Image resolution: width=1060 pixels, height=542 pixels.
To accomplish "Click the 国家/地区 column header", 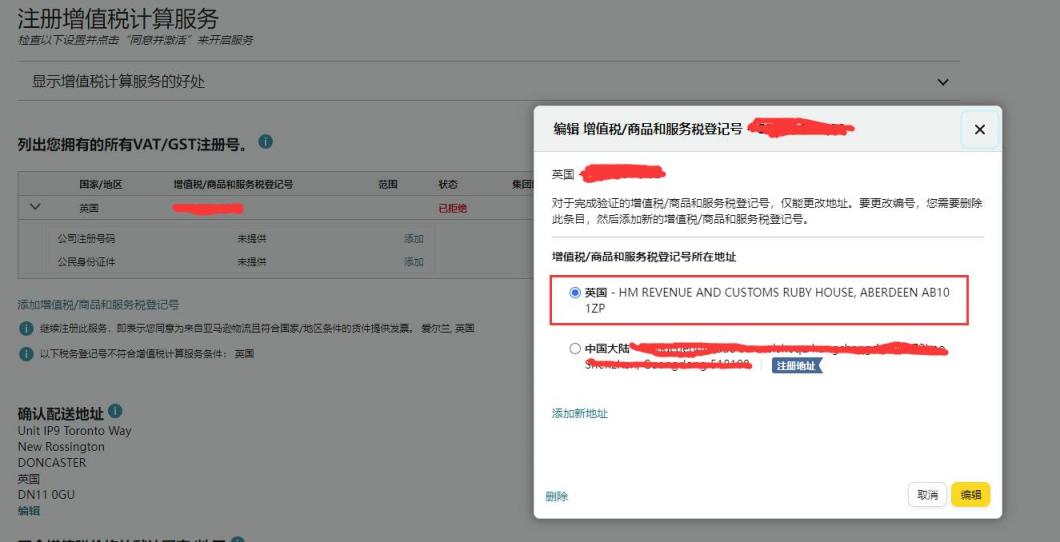I will (100, 184).
